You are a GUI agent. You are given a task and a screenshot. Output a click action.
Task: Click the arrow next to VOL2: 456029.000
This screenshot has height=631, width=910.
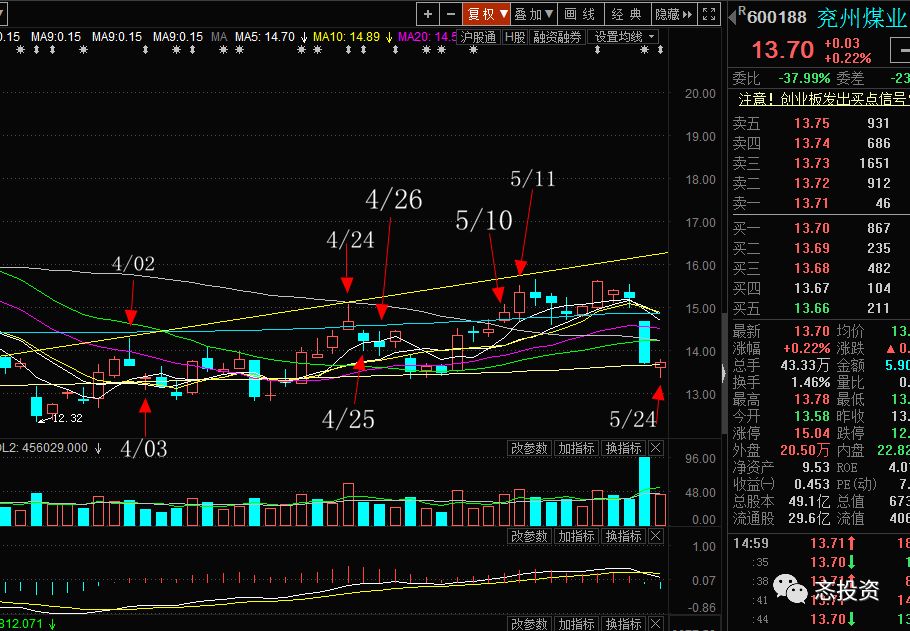(99, 448)
